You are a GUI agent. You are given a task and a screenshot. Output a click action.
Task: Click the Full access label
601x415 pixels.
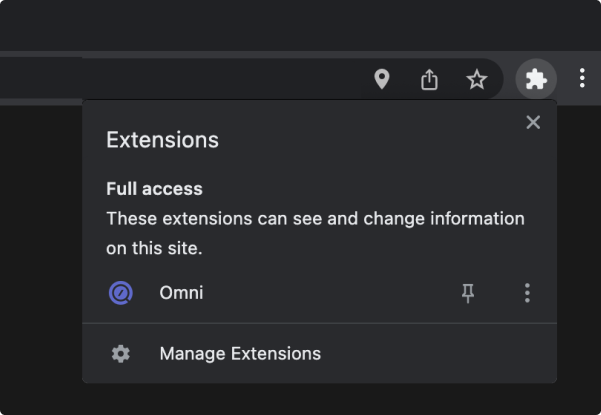pyautogui.click(x=154, y=189)
